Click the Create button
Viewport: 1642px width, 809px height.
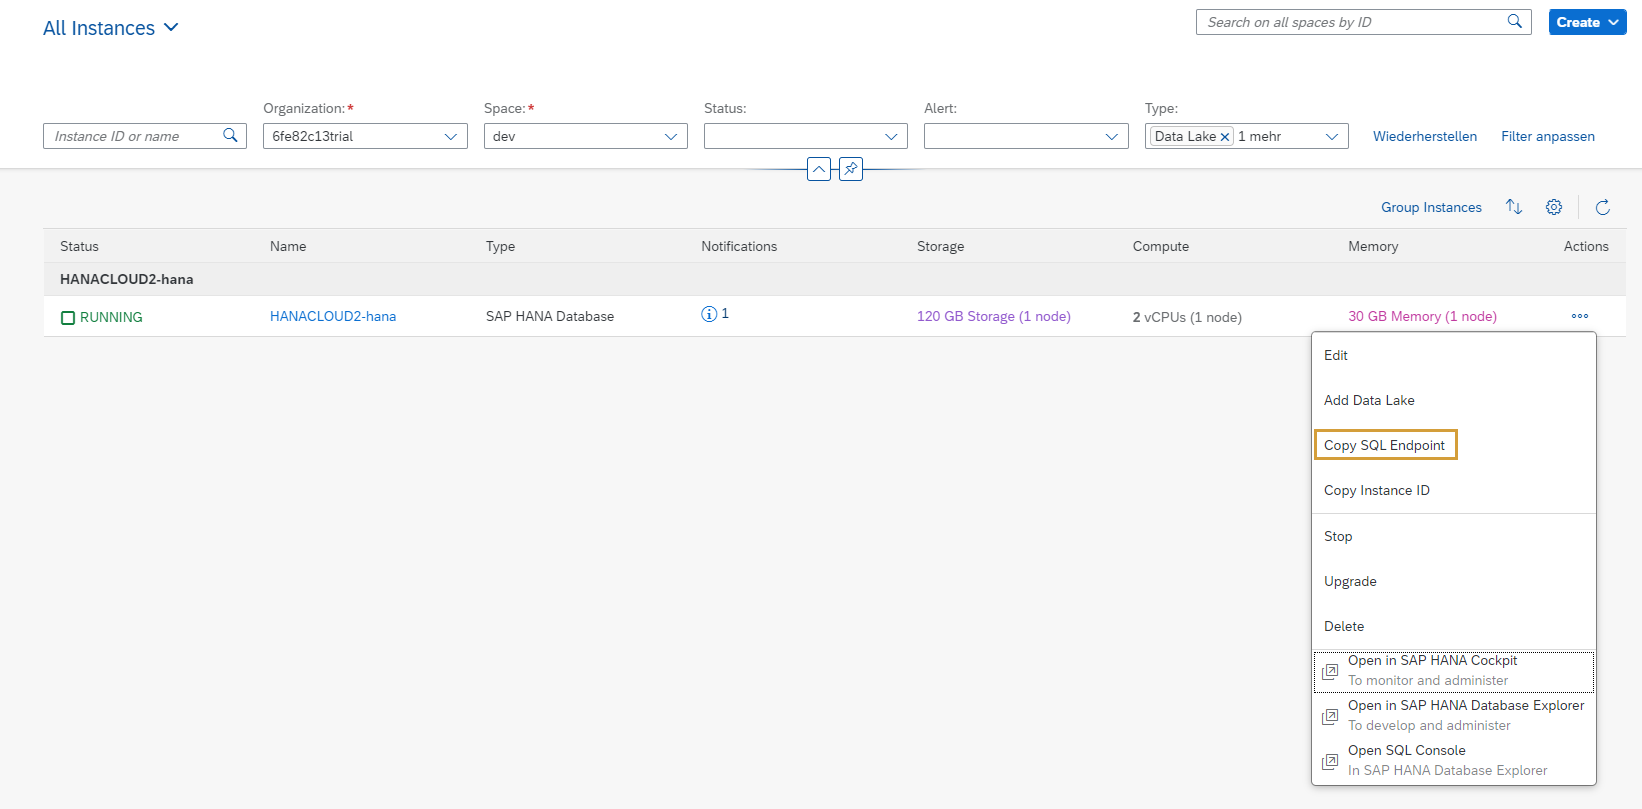tap(1587, 22)
